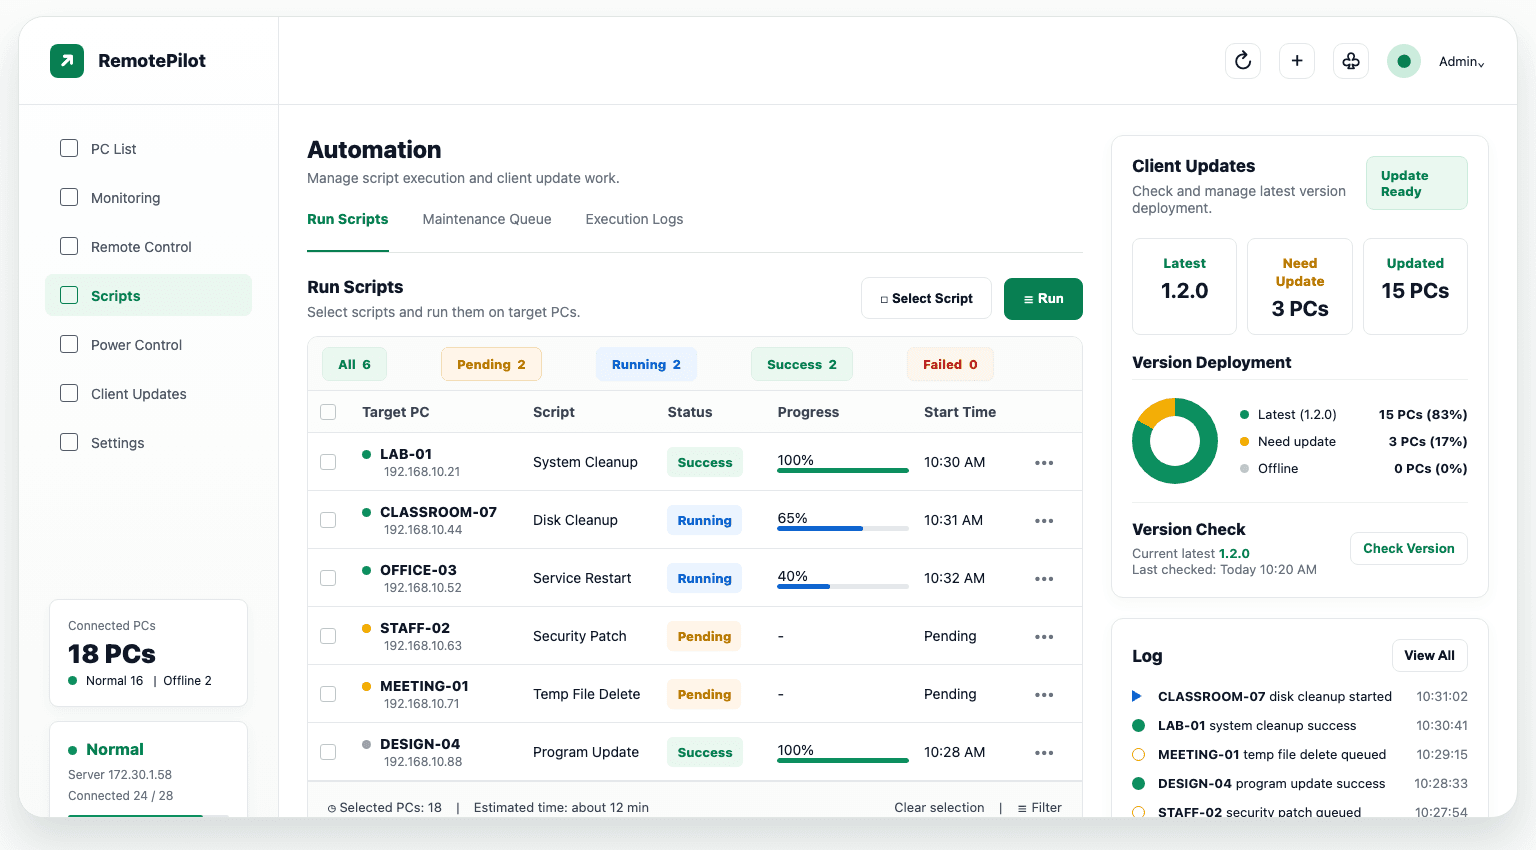Check the LAB-01 row checkbox
Viewport: 1536px width, 850px height.
(x=328, y=462)
